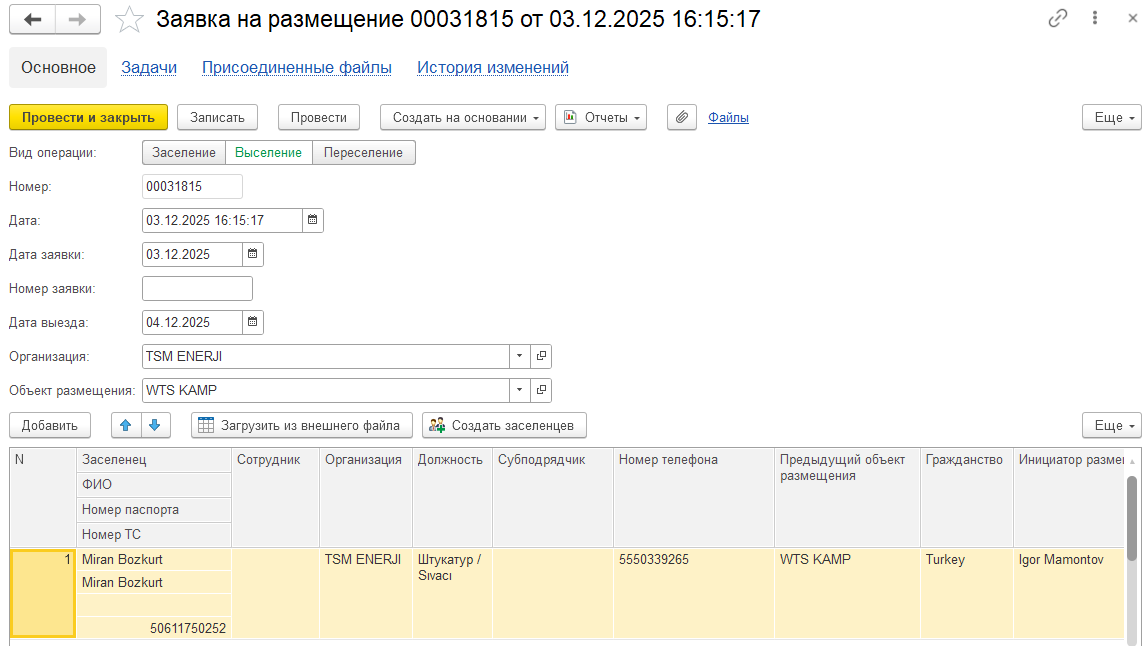Select Выселение operation type
The image size is (1148, 646).
[x=268, y=152]
